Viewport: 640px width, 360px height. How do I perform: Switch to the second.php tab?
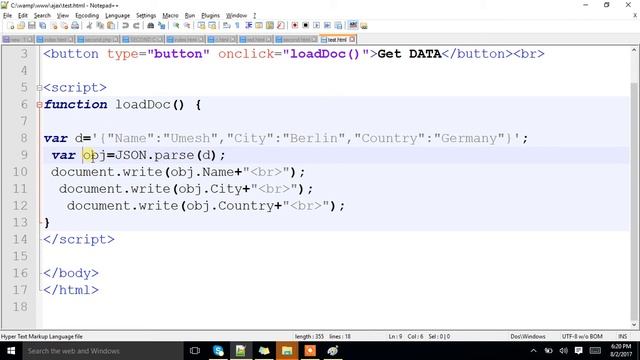(x=98, y=40)
